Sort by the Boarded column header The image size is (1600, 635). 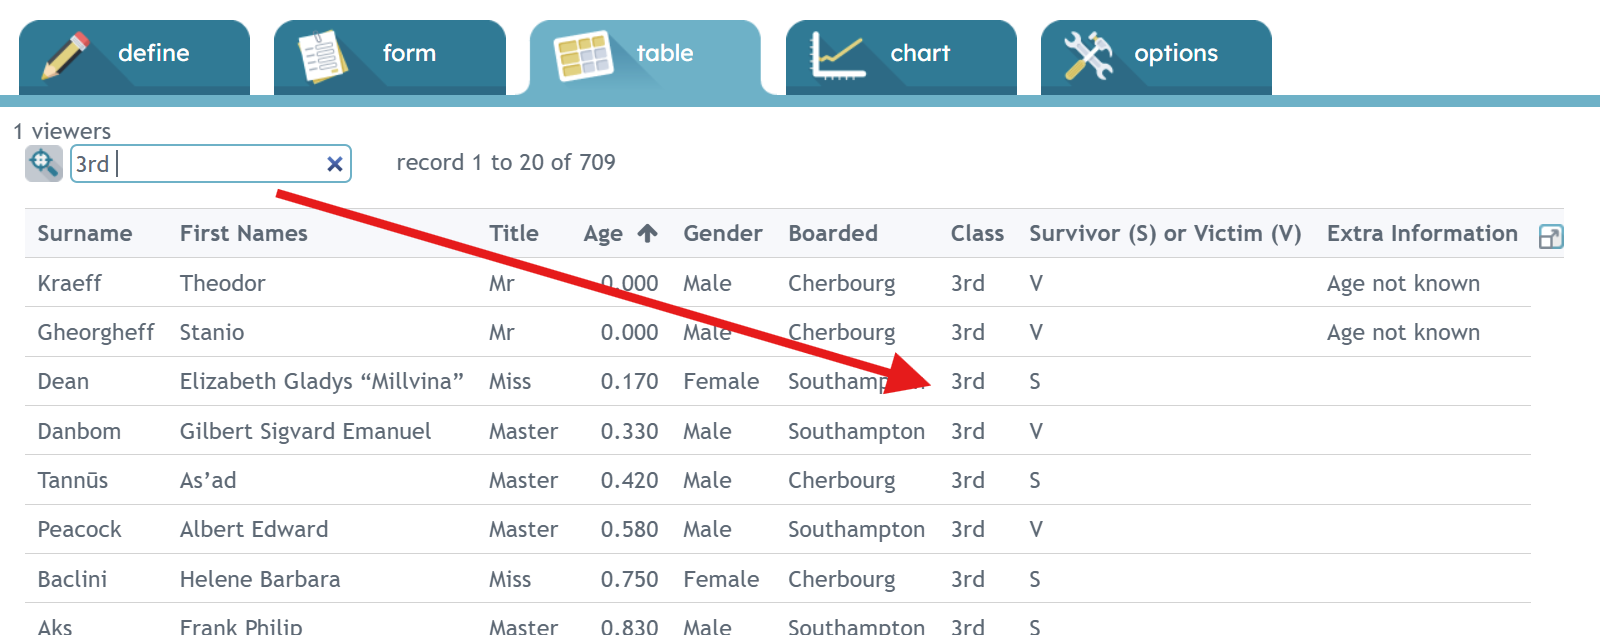[833, 233]
